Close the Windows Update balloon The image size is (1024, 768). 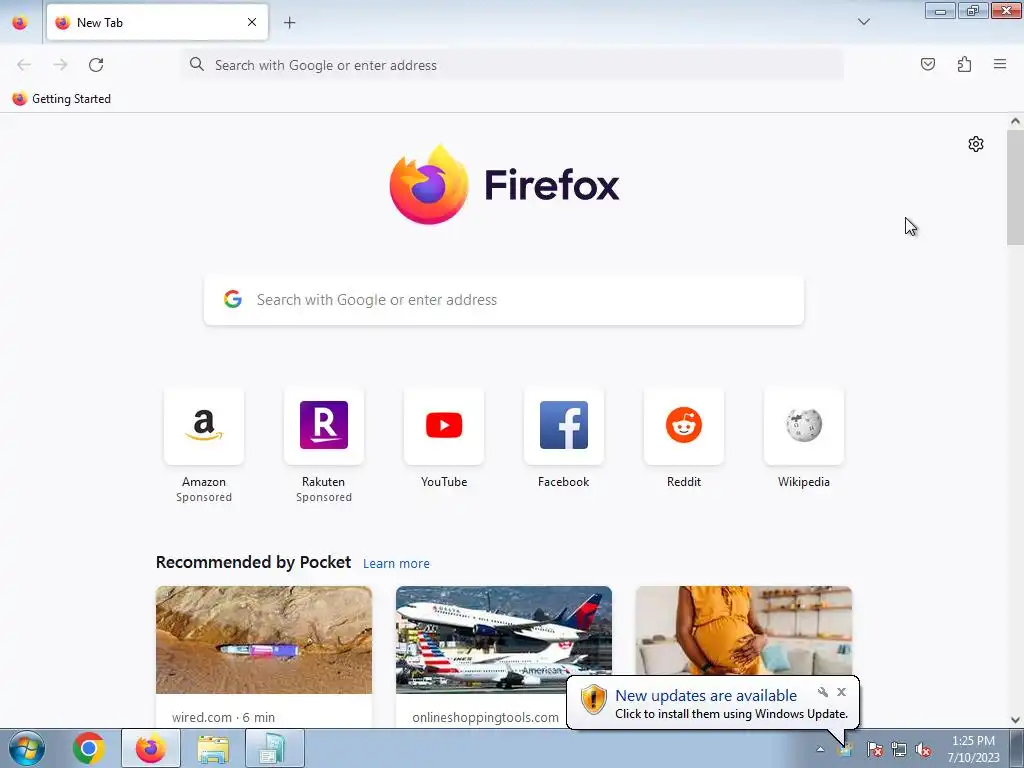click(x=841, y=692)
